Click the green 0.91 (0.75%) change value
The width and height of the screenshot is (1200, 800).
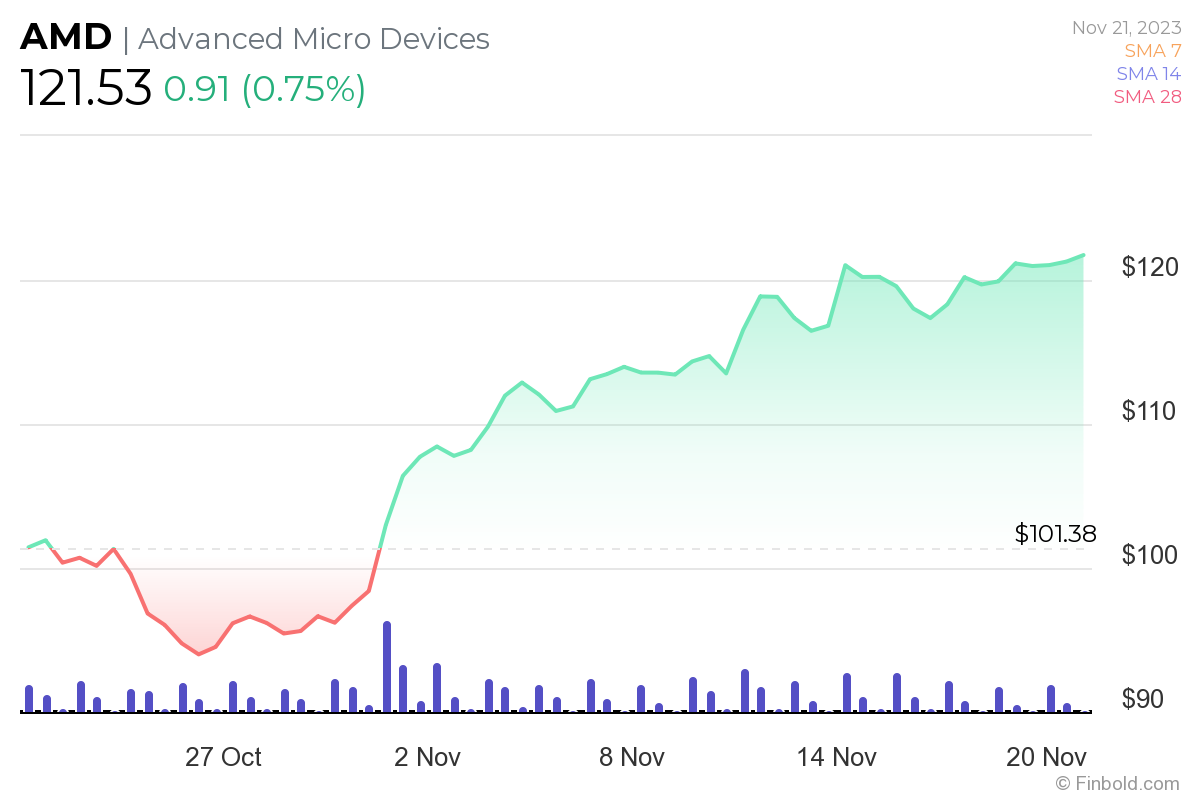265,89
